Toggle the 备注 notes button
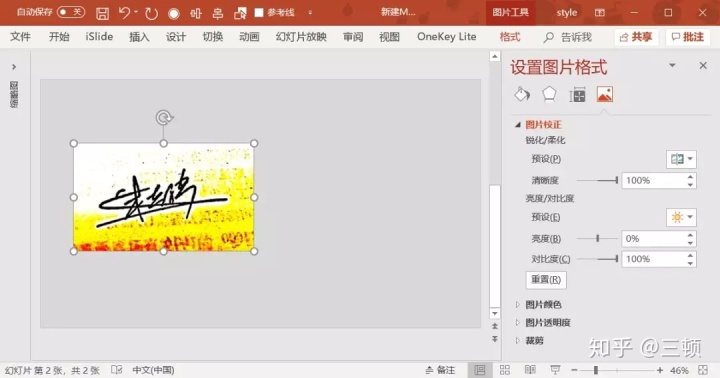 coord(440,370)
